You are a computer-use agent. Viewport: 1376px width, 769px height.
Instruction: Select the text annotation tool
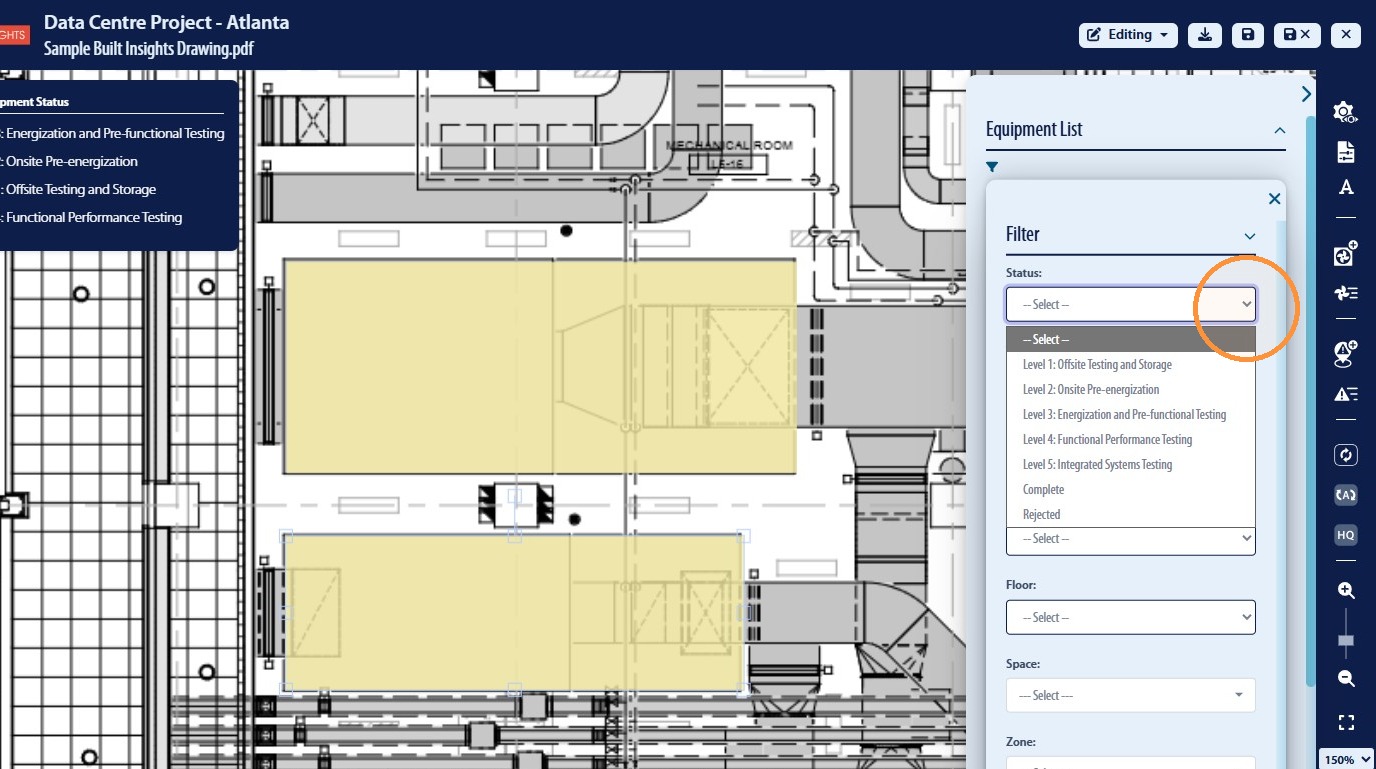point(1345,187)
